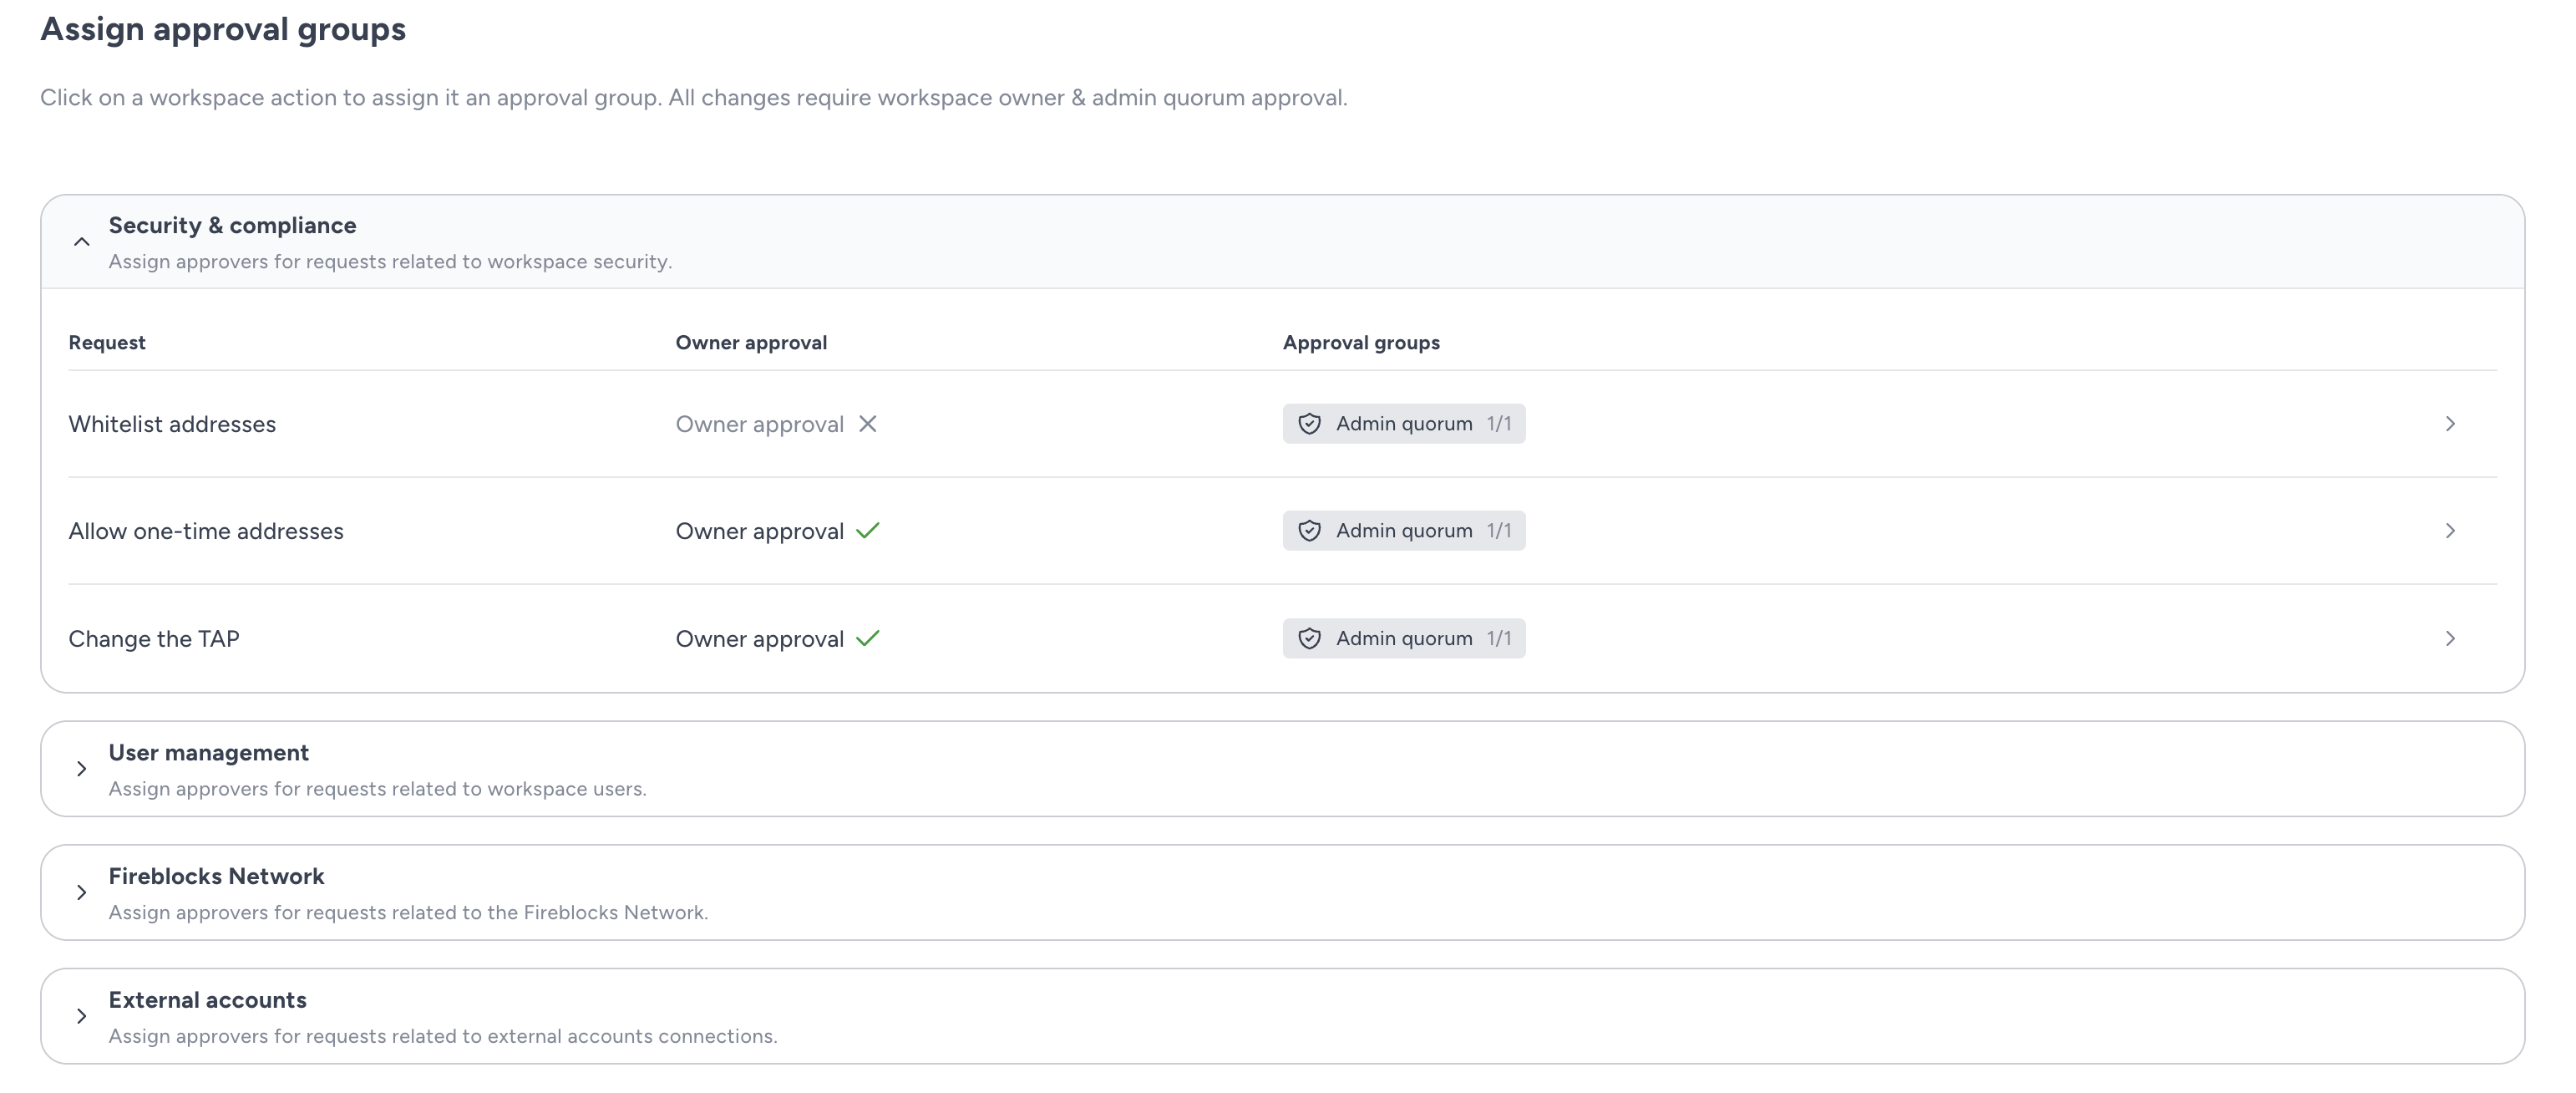Click the Fireblocks Network heading
Viewport: 2576px width, 1093px height.
point(217,877)
